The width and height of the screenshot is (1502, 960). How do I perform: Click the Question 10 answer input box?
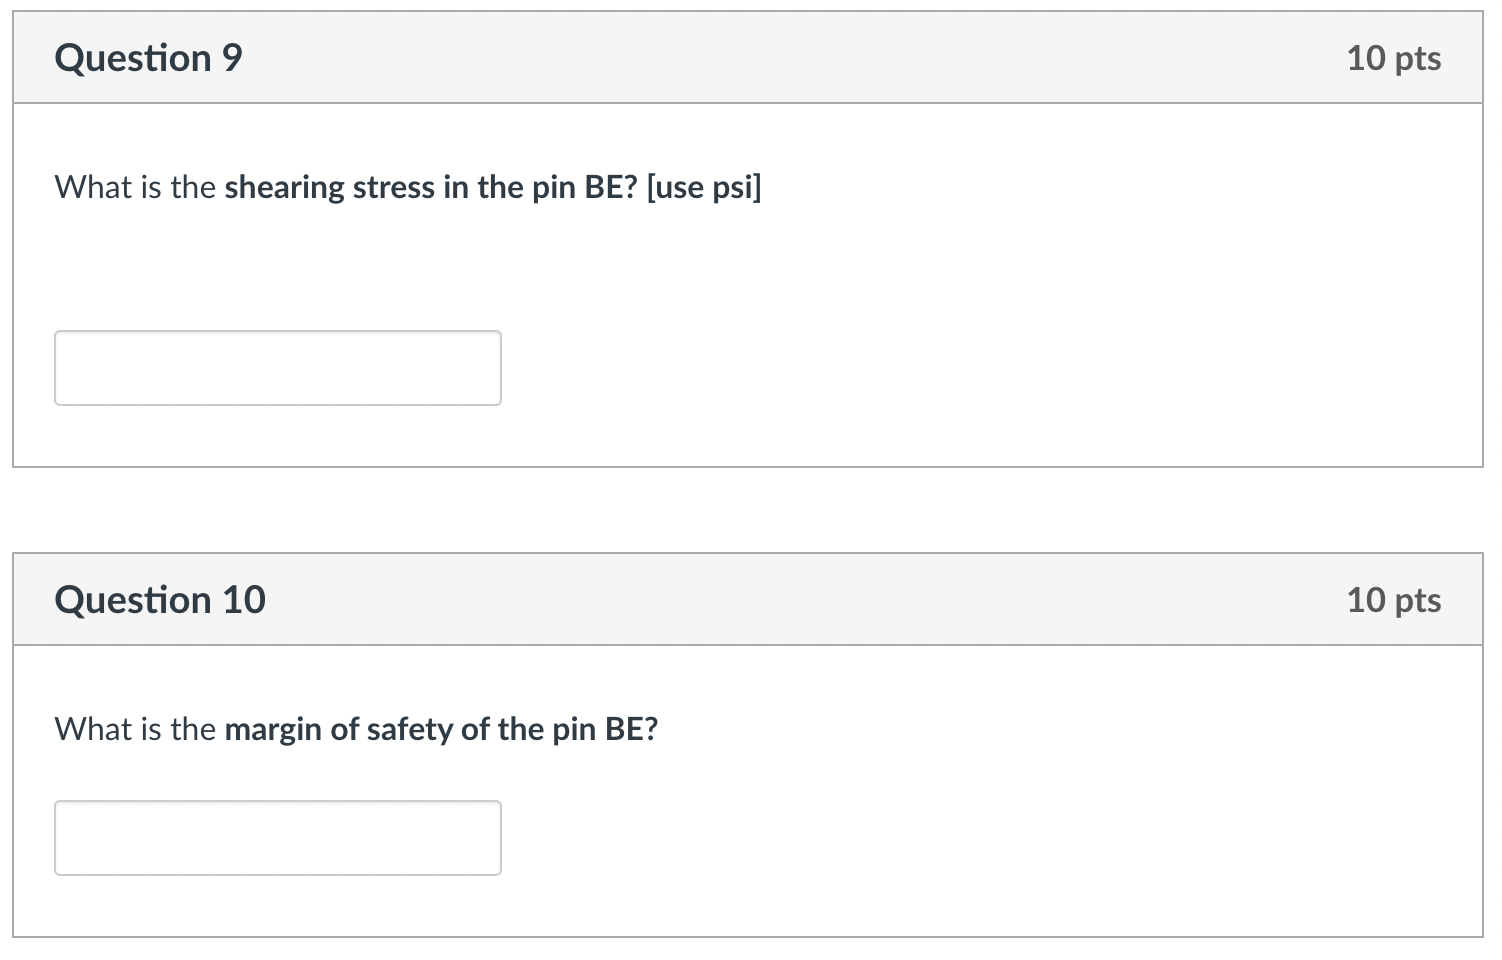coord(277,838)
